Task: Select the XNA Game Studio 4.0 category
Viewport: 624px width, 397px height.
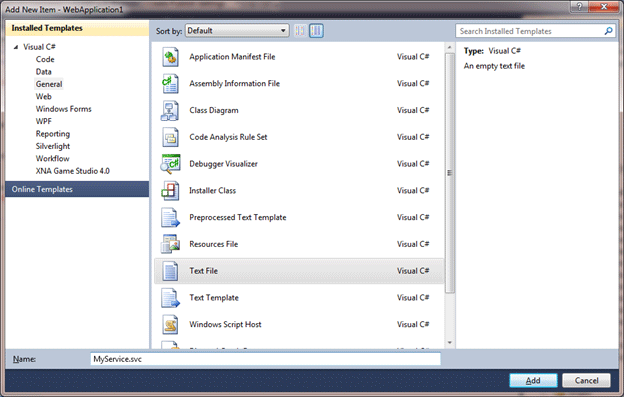Action: point(72,171)
